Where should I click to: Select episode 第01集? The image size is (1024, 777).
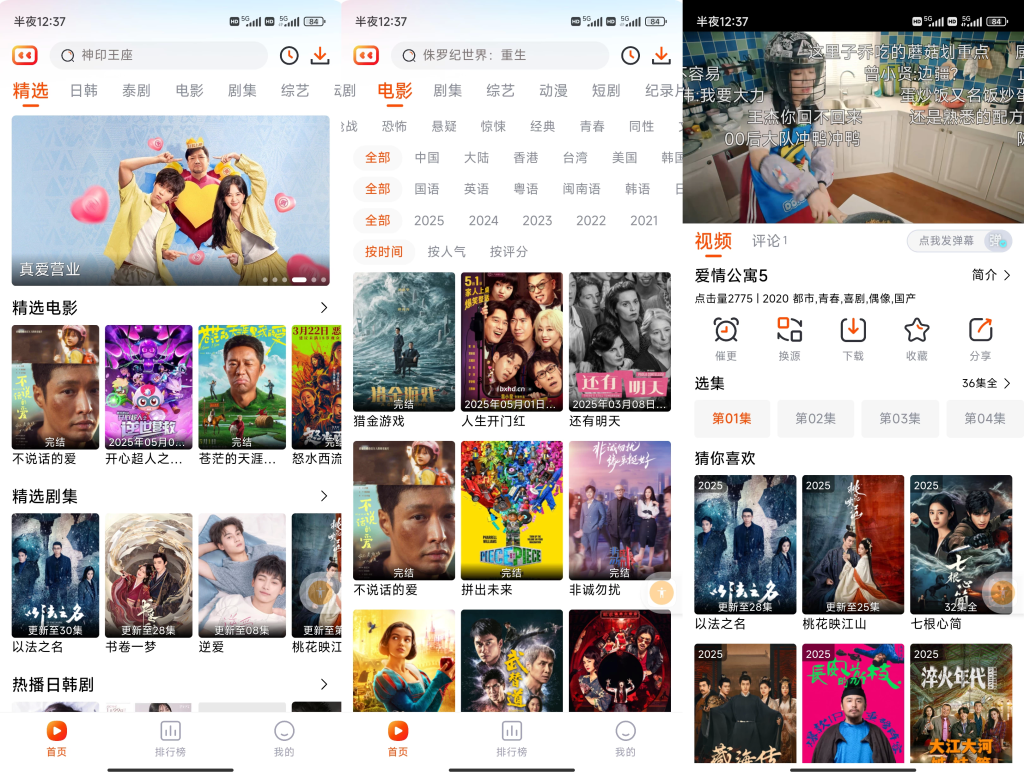[x=731, y=419]
